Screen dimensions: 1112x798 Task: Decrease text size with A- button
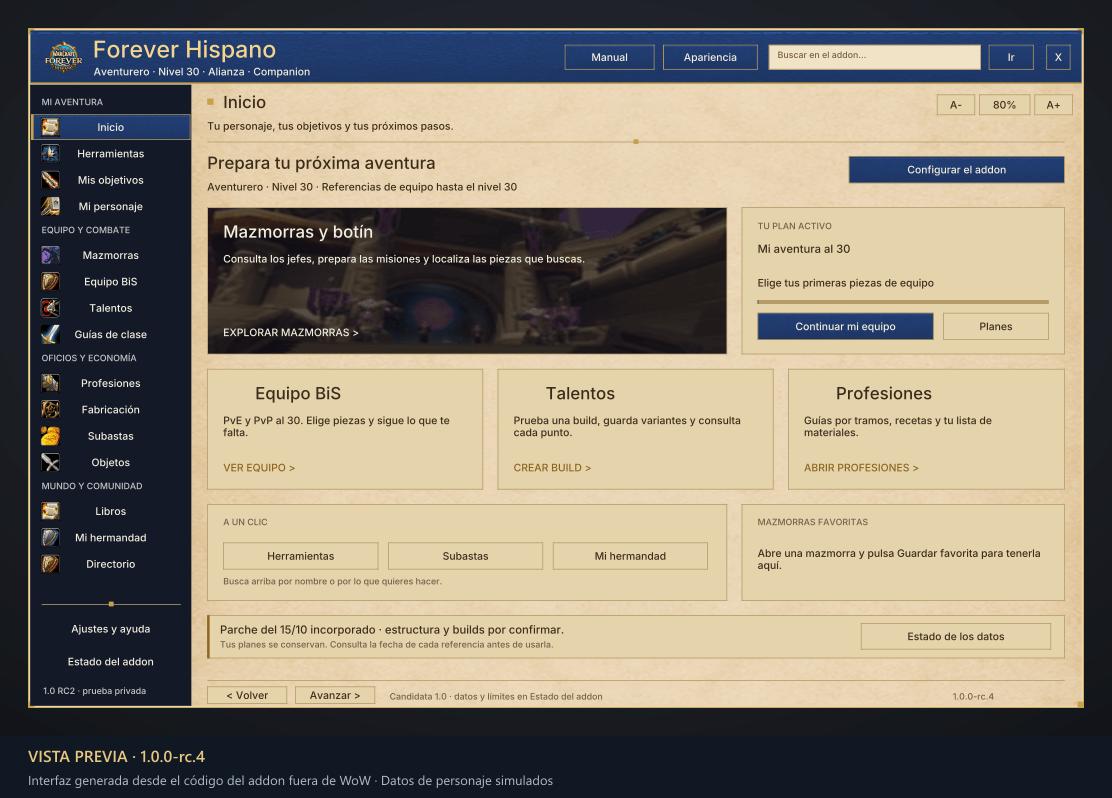956,105
